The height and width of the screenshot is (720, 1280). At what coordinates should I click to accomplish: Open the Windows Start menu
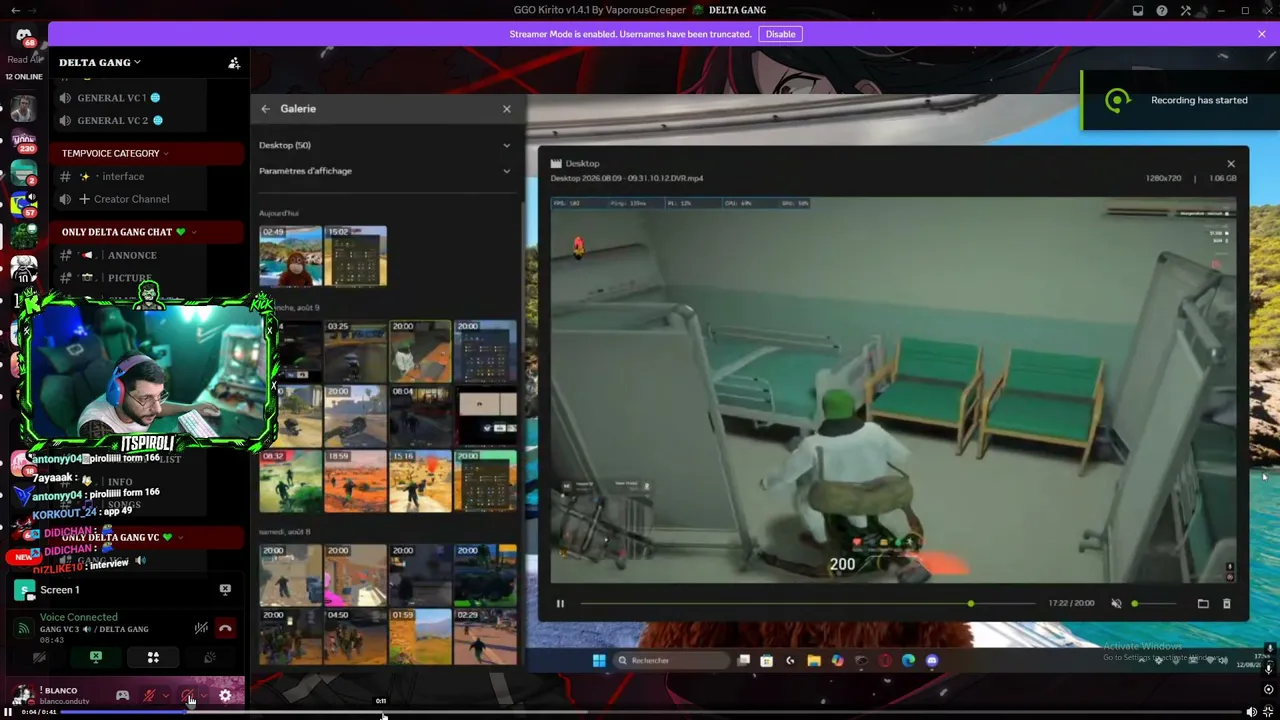click(x=599, y=661)
